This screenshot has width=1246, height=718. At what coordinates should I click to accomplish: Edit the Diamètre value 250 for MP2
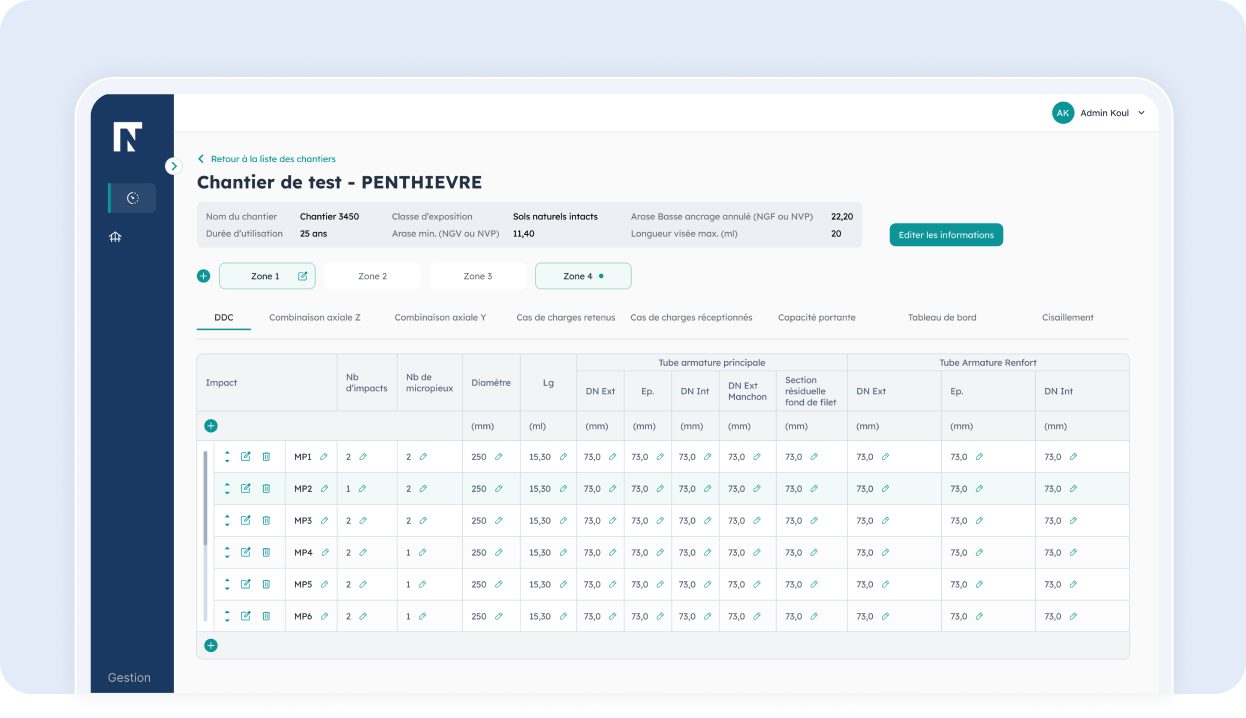498,489
